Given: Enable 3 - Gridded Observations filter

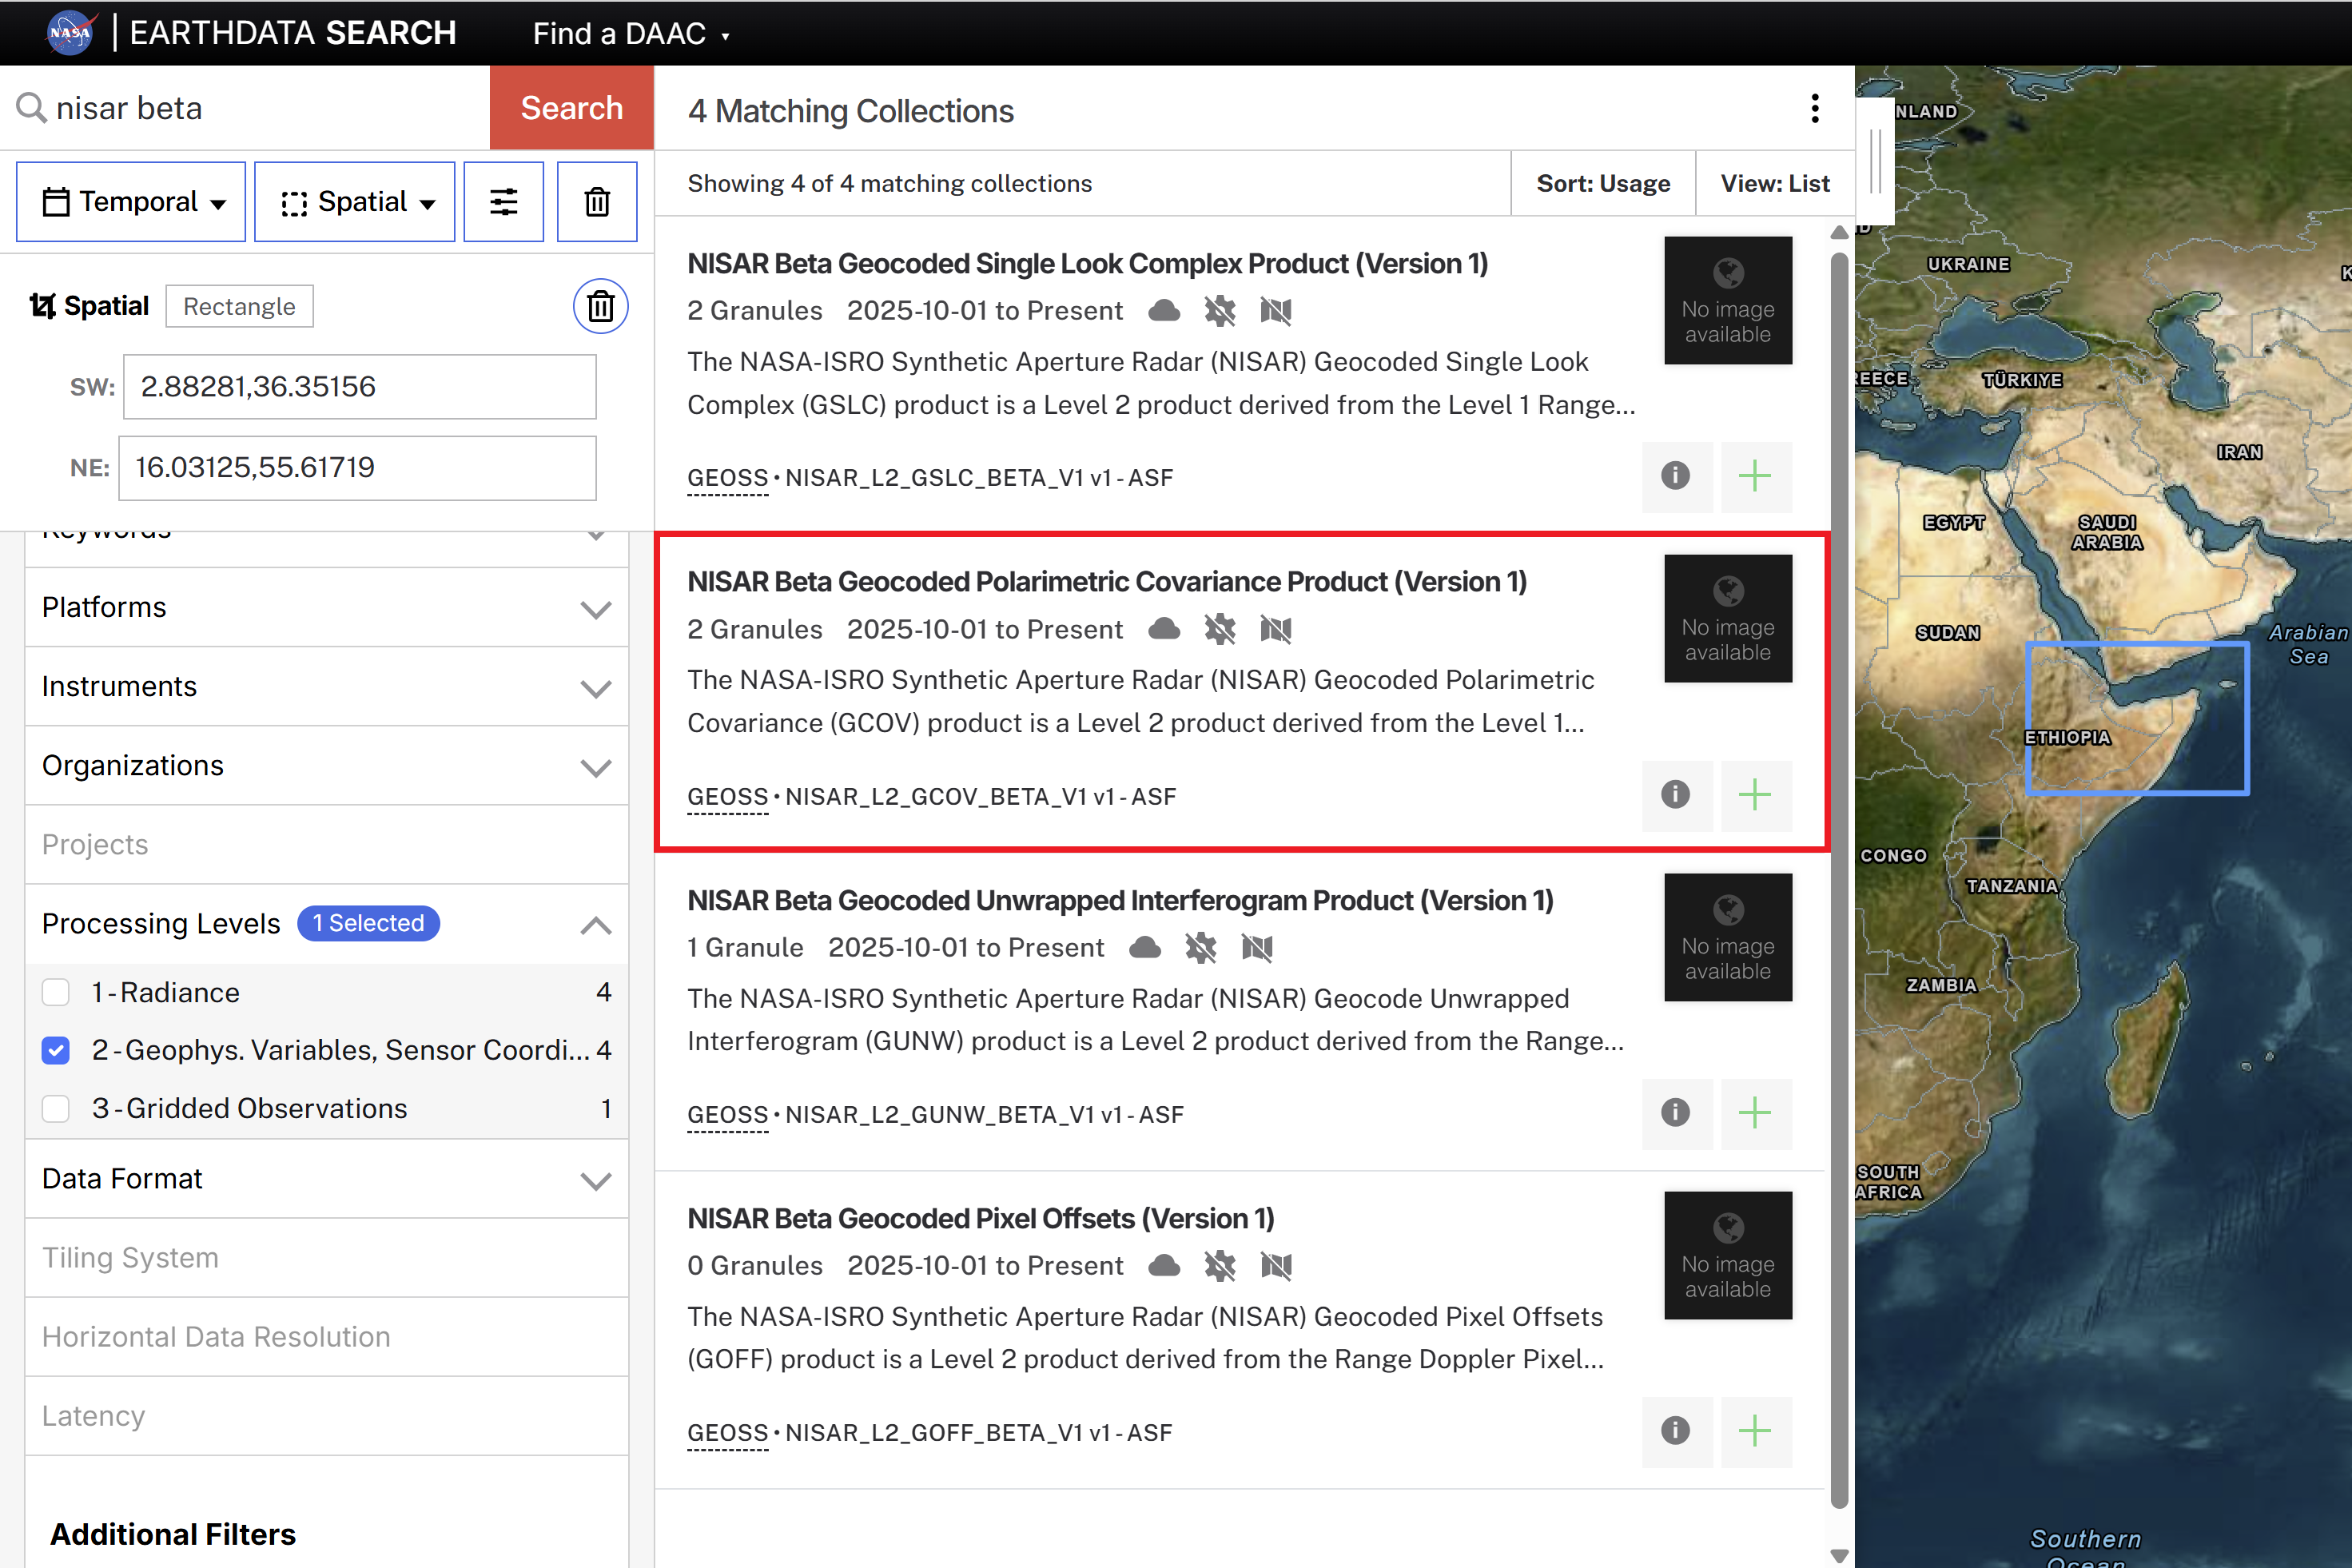Looking at the screenshot, I should (56, 1108).
